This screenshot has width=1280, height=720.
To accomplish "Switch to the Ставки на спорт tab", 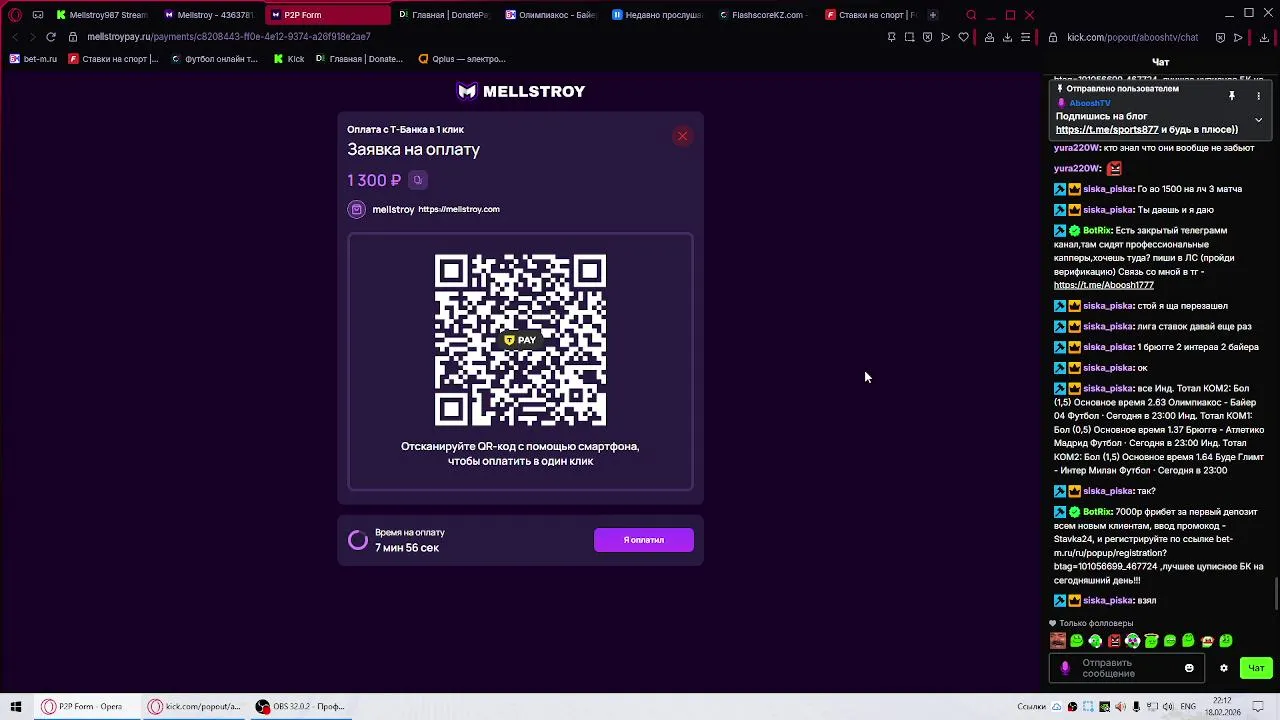I will click(x=872, y=15).
